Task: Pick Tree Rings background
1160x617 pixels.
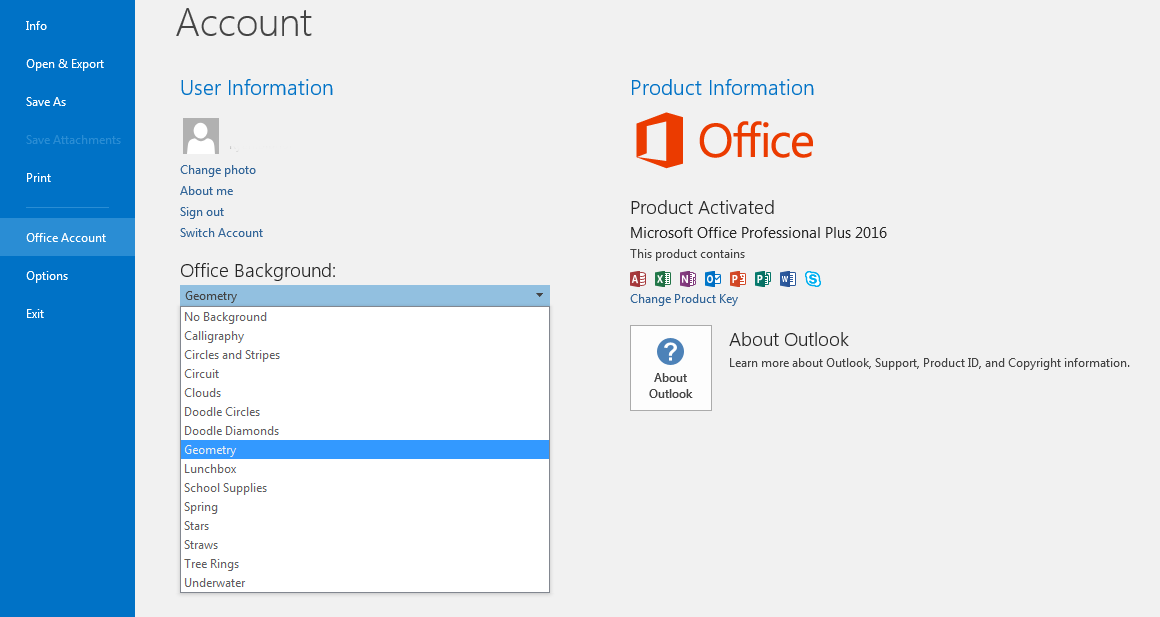Action: 365,564
